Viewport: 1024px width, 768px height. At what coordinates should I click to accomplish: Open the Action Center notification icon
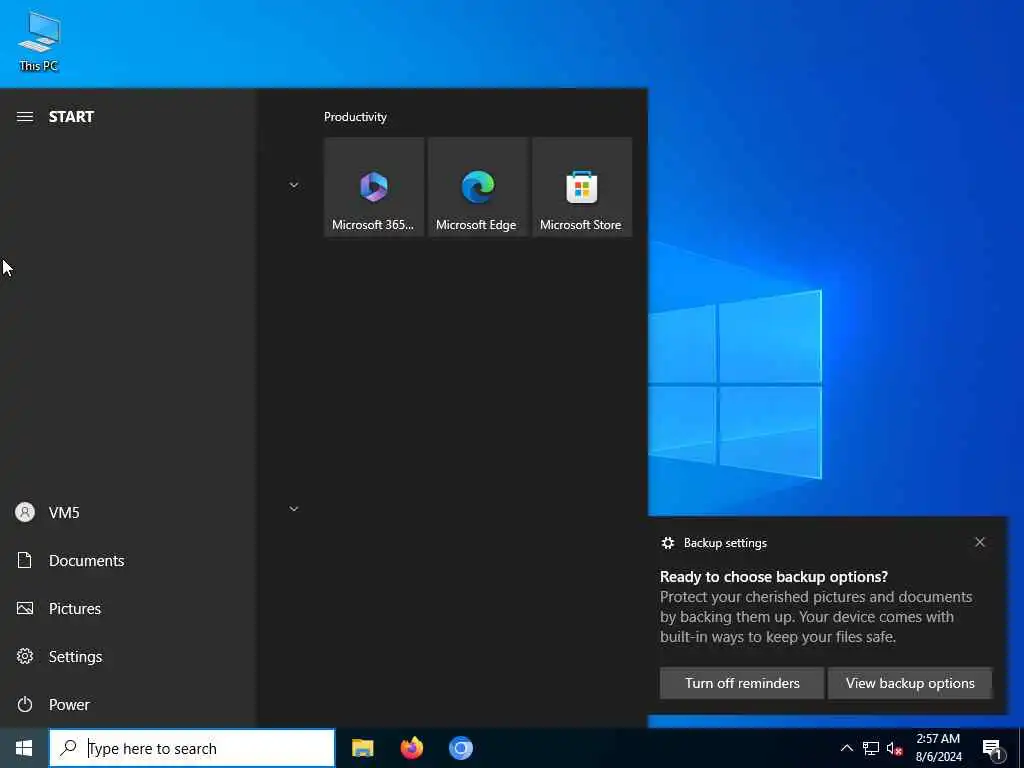pyautogui.click(x=993, y=749)
